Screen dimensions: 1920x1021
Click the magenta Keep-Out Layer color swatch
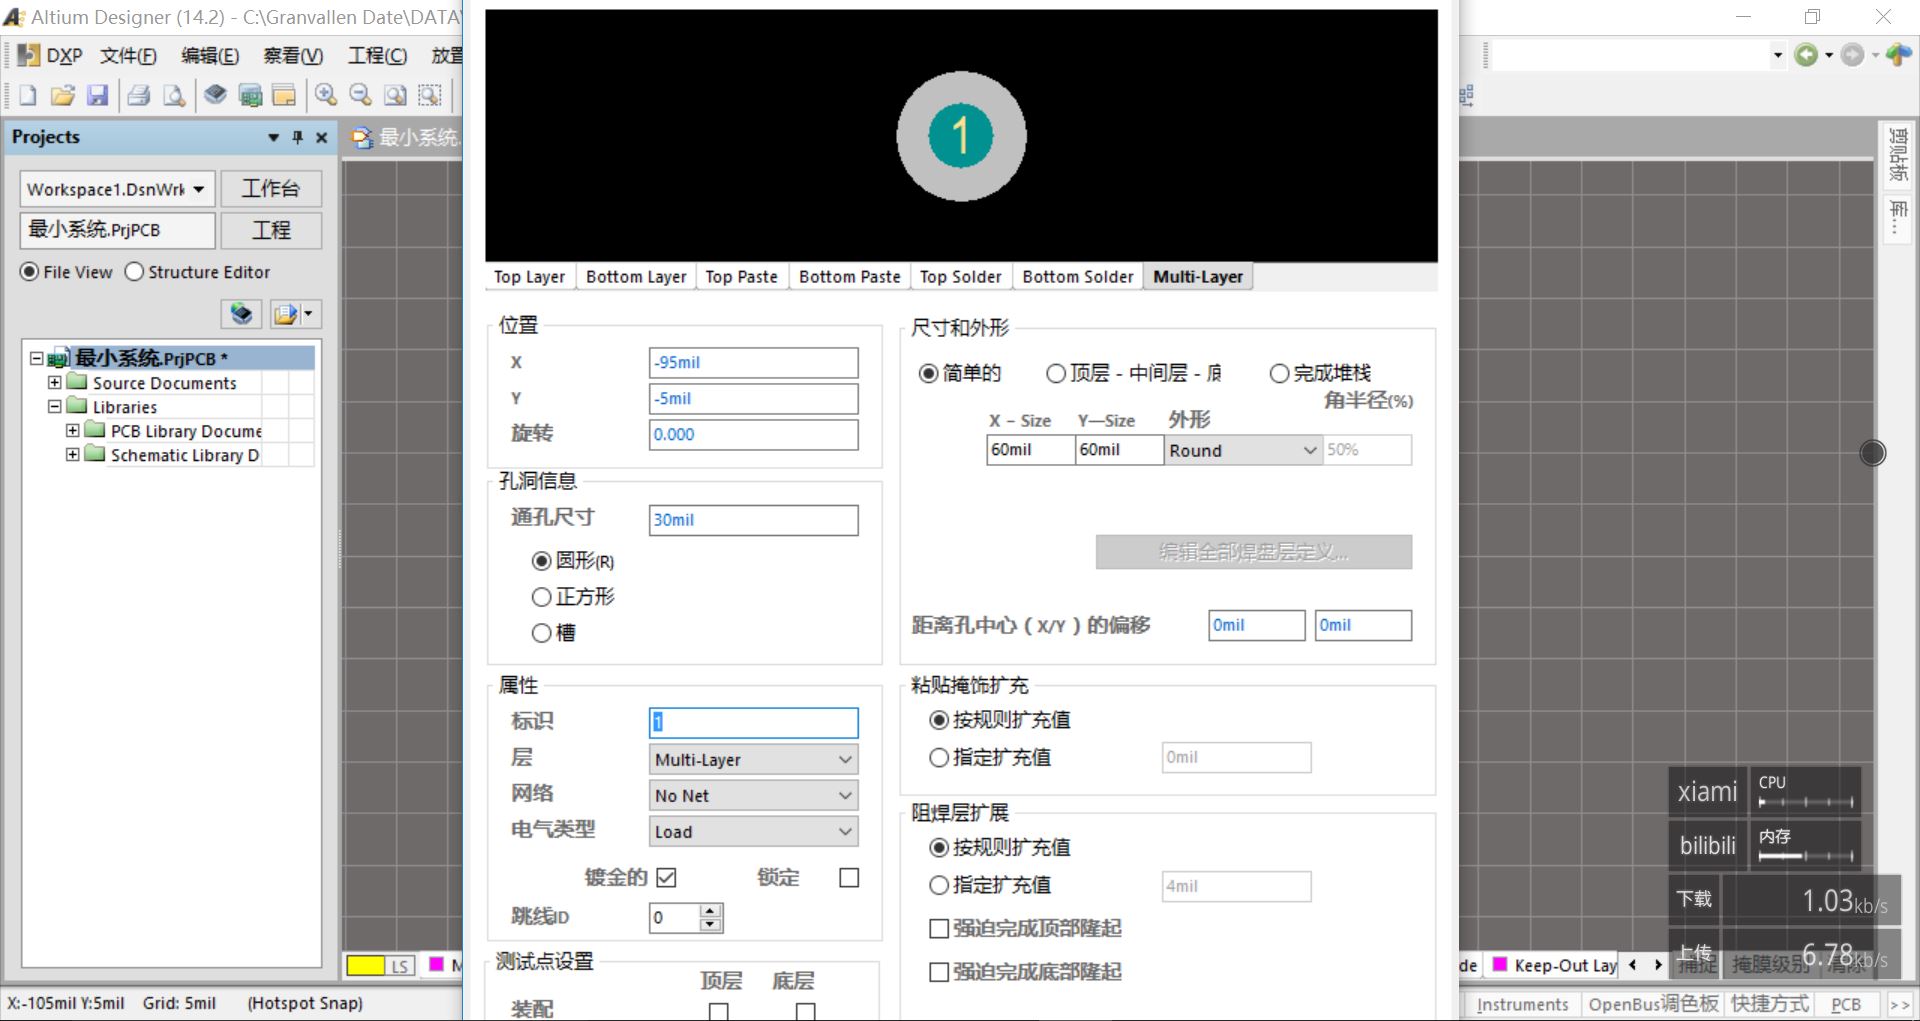[x=1500, y=964]
